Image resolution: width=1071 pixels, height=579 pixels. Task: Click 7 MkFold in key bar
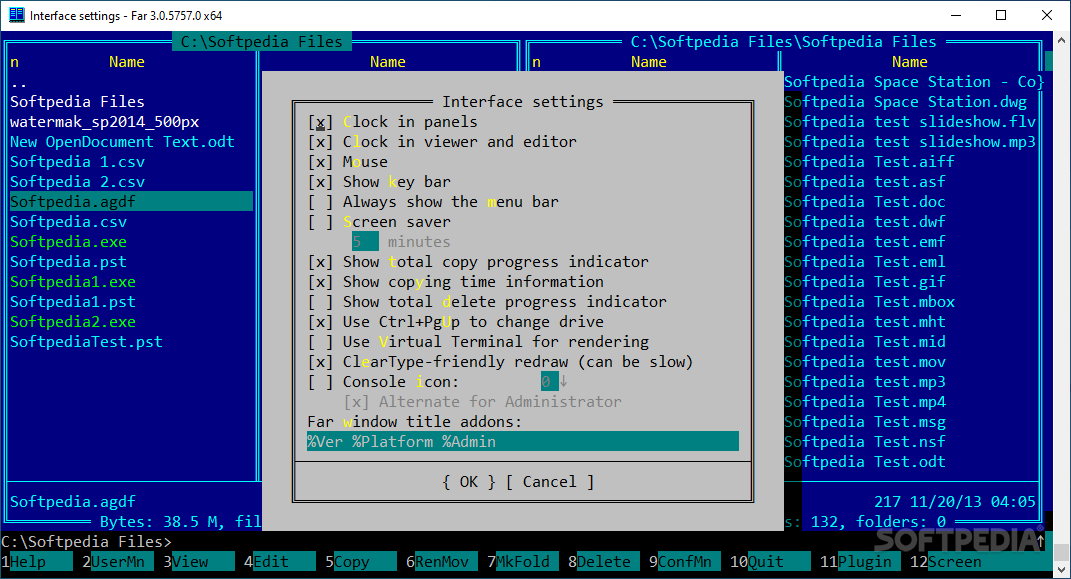[523, 562]
